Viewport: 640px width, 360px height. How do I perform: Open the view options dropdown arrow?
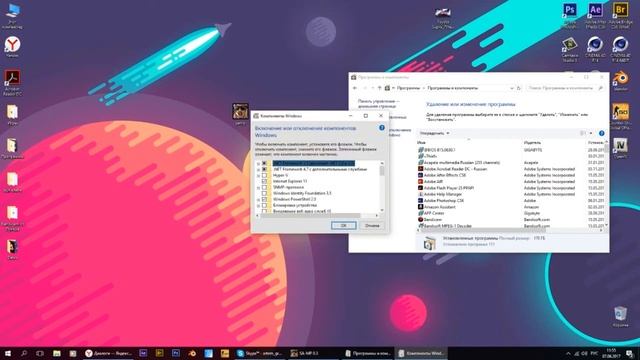[x=591, y=133]
